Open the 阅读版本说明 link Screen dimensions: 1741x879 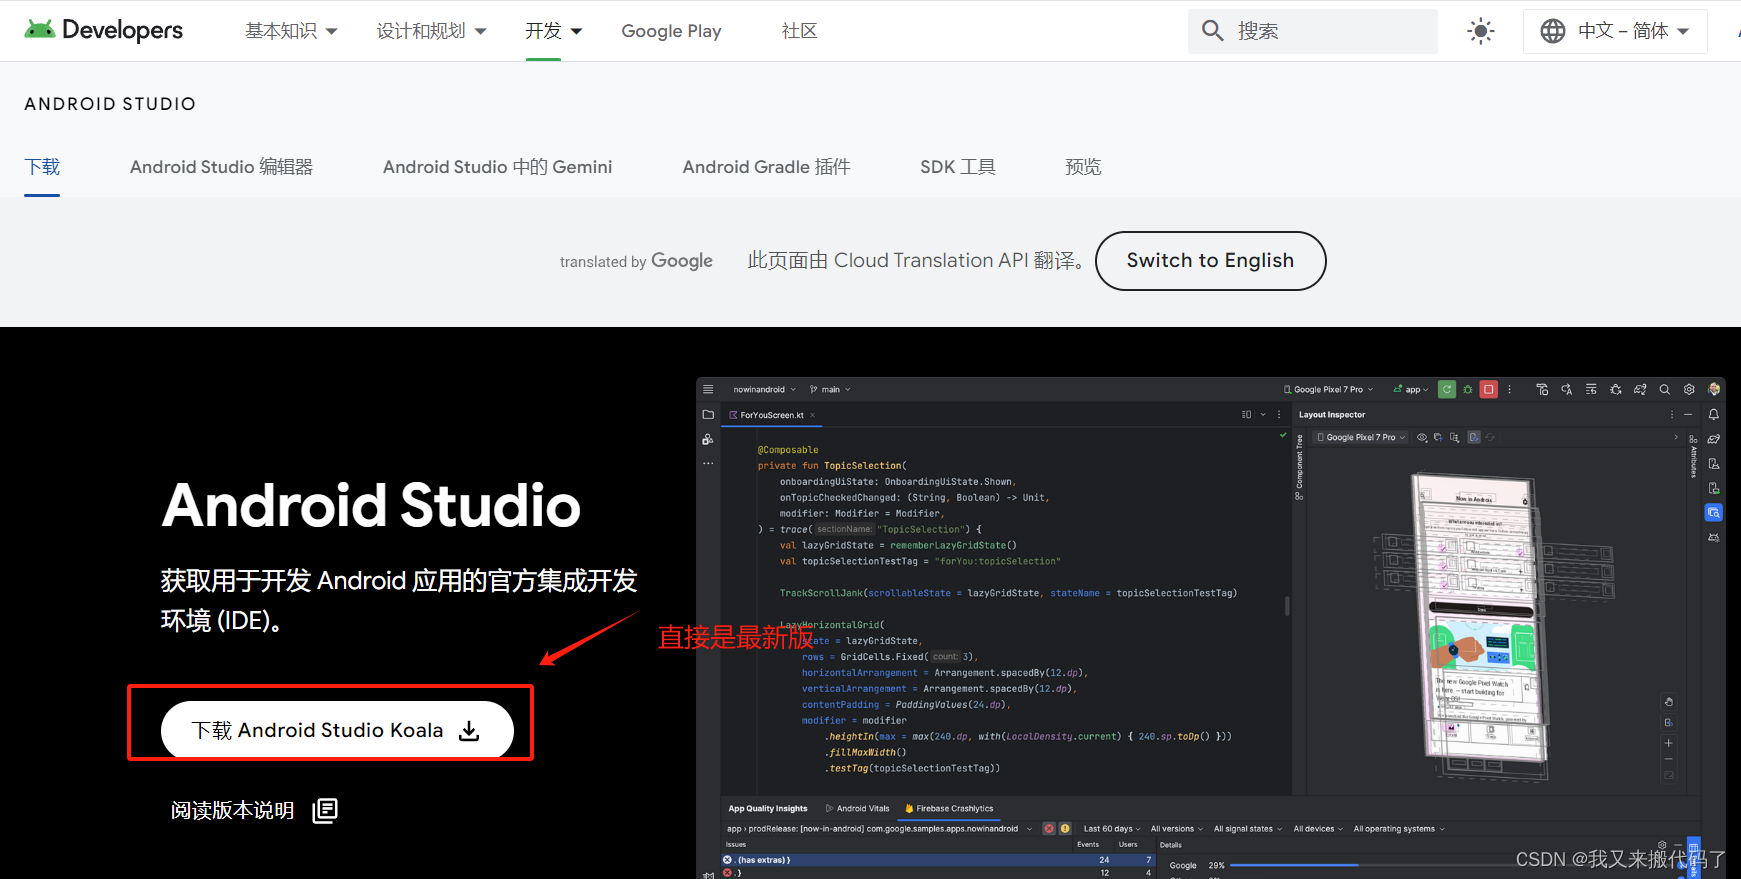click(254, 810)
